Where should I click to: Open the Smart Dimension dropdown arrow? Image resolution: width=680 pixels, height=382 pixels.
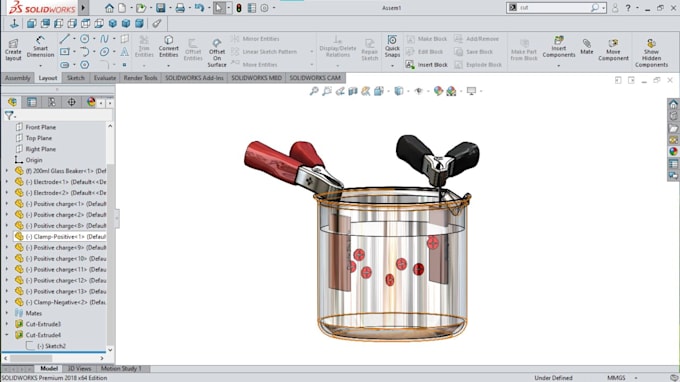tap(40, 65)
